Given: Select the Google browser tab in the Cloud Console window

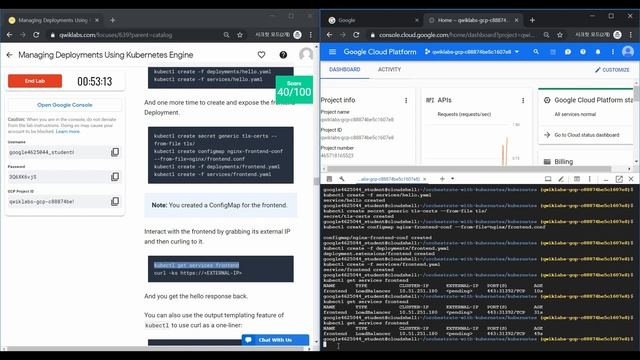Looking at the screenshot, I should [373, 20].
